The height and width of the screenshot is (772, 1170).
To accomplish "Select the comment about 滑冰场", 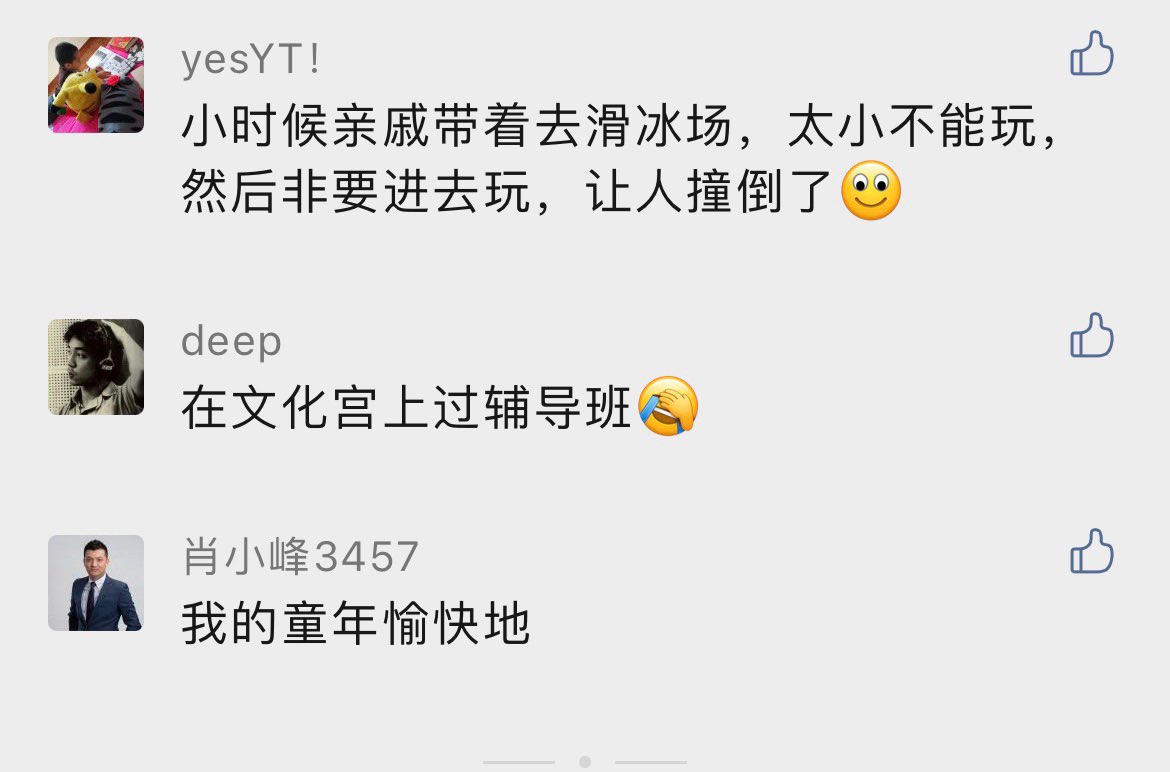I will 619,158.
